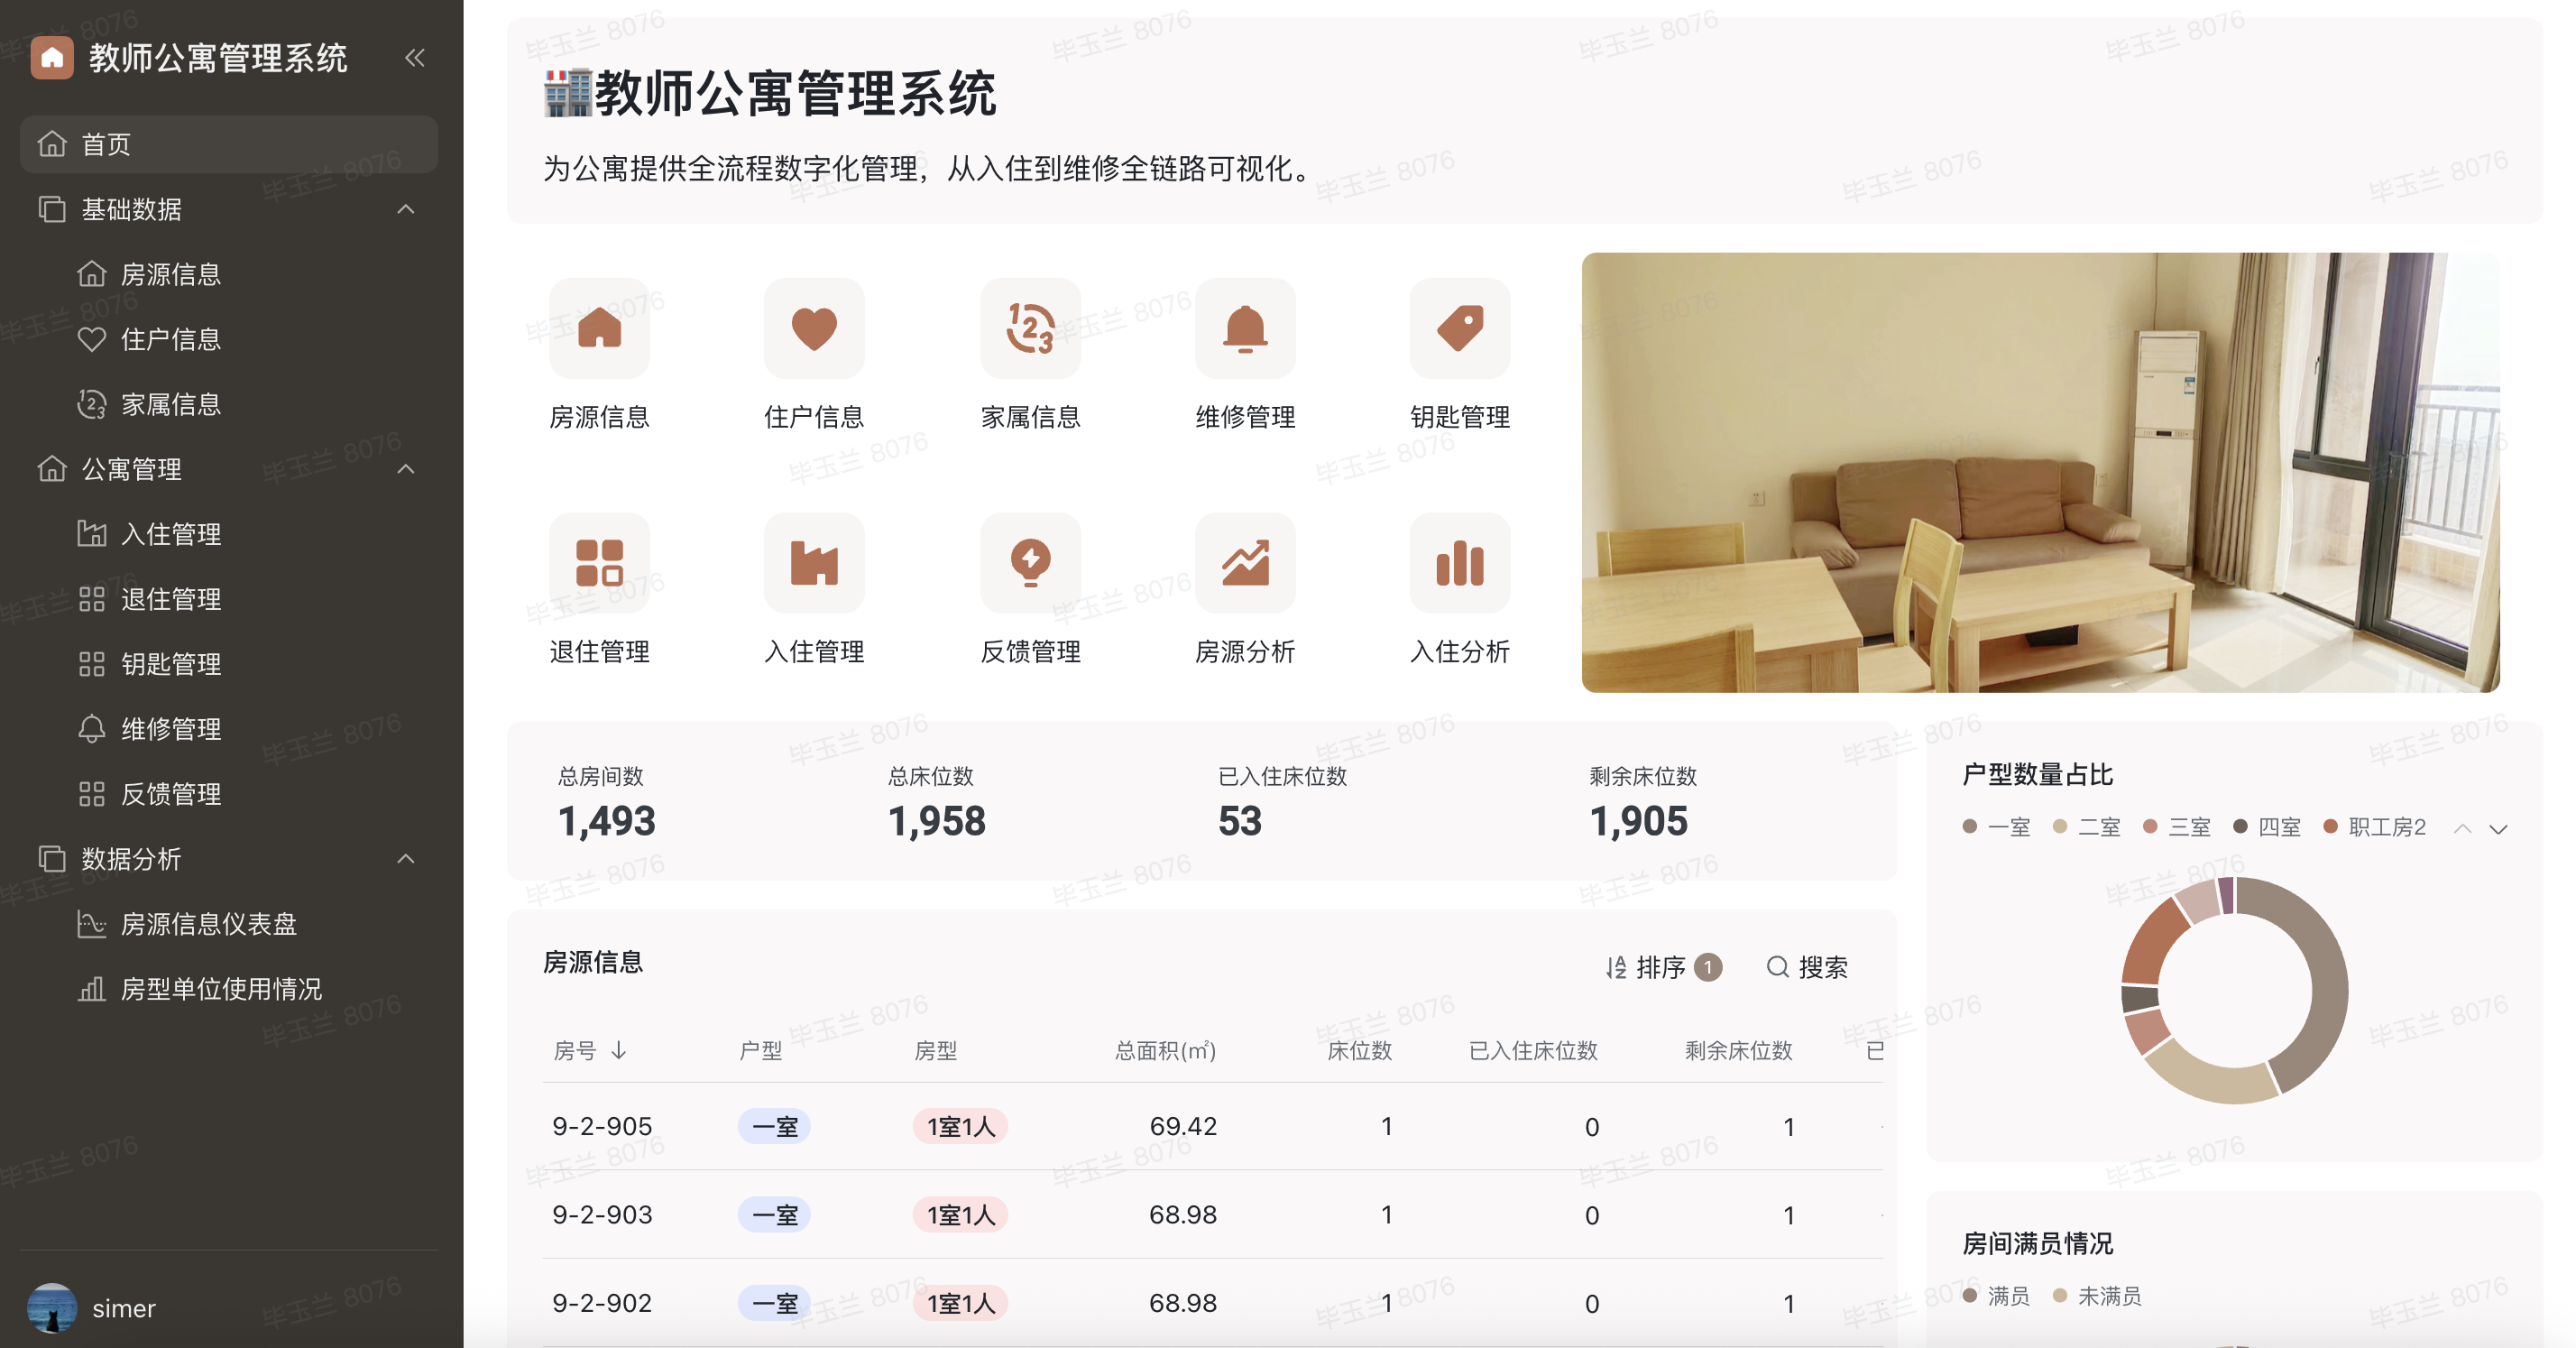This screenshot has height=1348, width=2576.
Task: Collapse the 公寓管理 sidebar group
Action: pos(406,469)
